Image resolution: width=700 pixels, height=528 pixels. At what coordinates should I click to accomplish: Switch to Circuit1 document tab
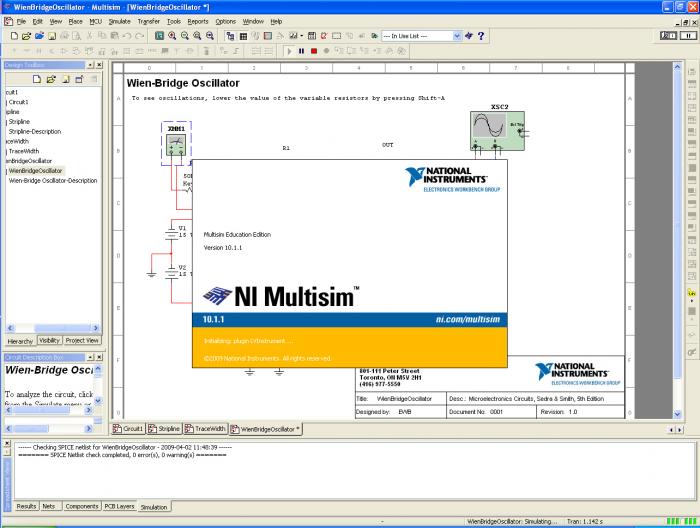point(129,428)
